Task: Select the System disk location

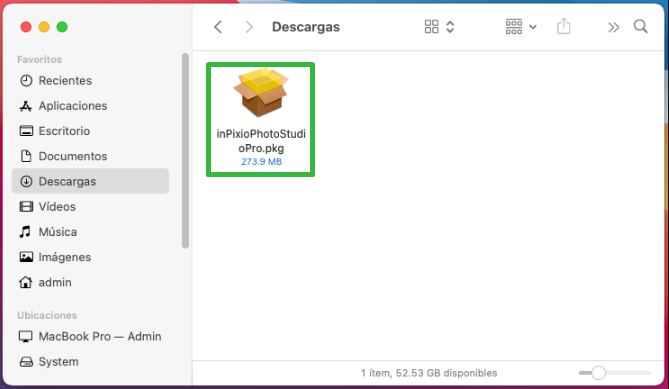Action: [x=90, y=361]
